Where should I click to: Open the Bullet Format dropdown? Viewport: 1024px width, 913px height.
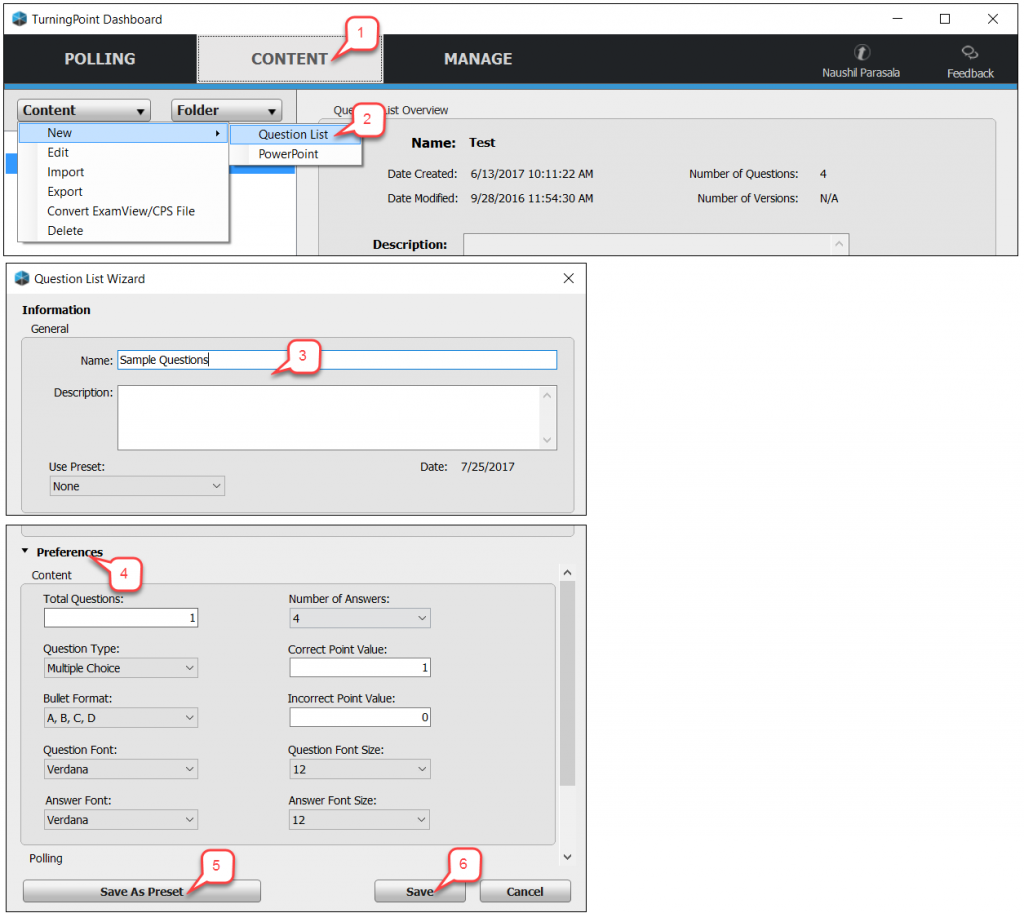[x=121, y=717]
